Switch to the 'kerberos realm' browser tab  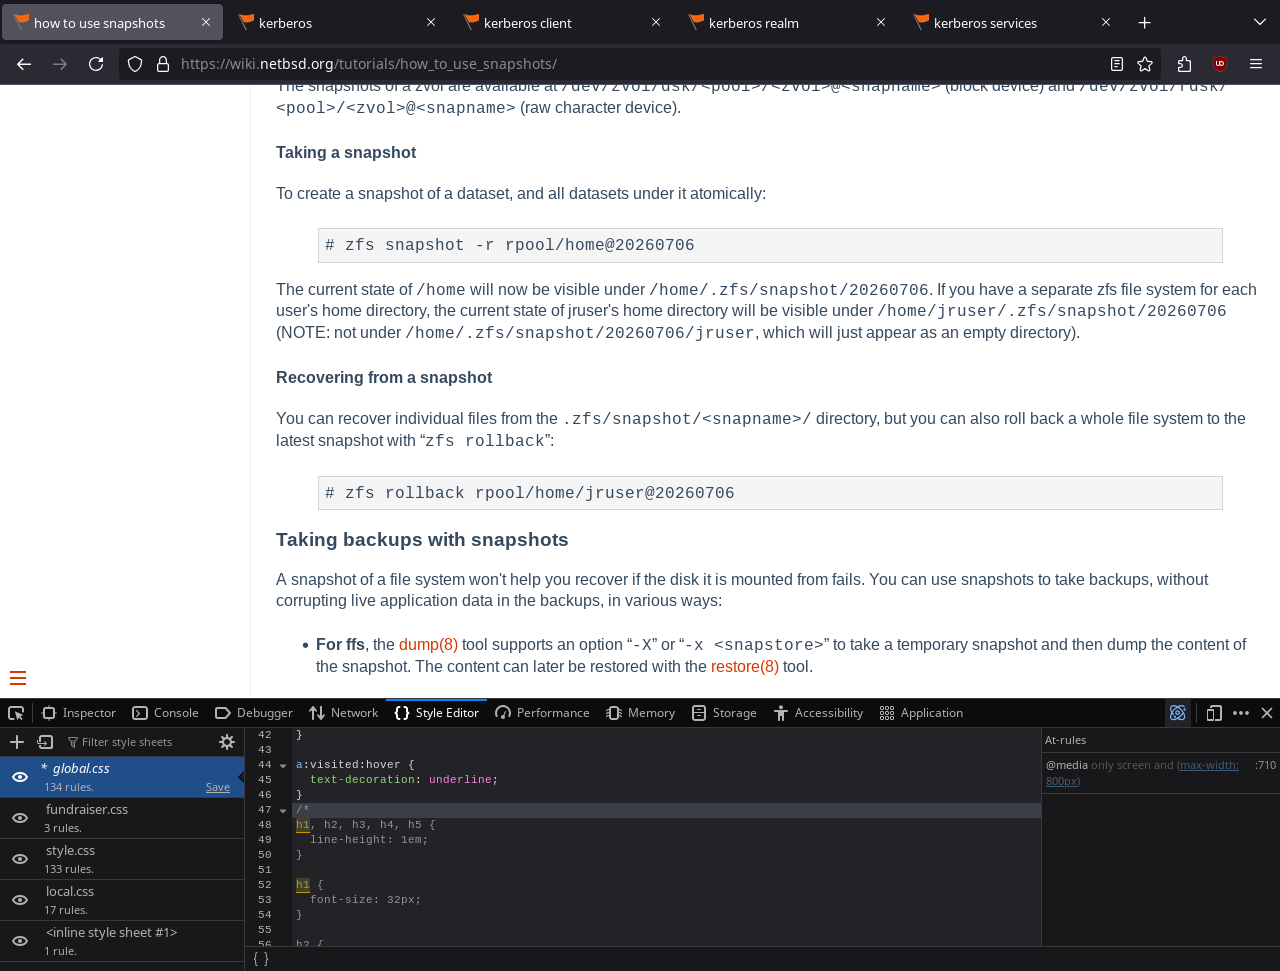(788, 22)
